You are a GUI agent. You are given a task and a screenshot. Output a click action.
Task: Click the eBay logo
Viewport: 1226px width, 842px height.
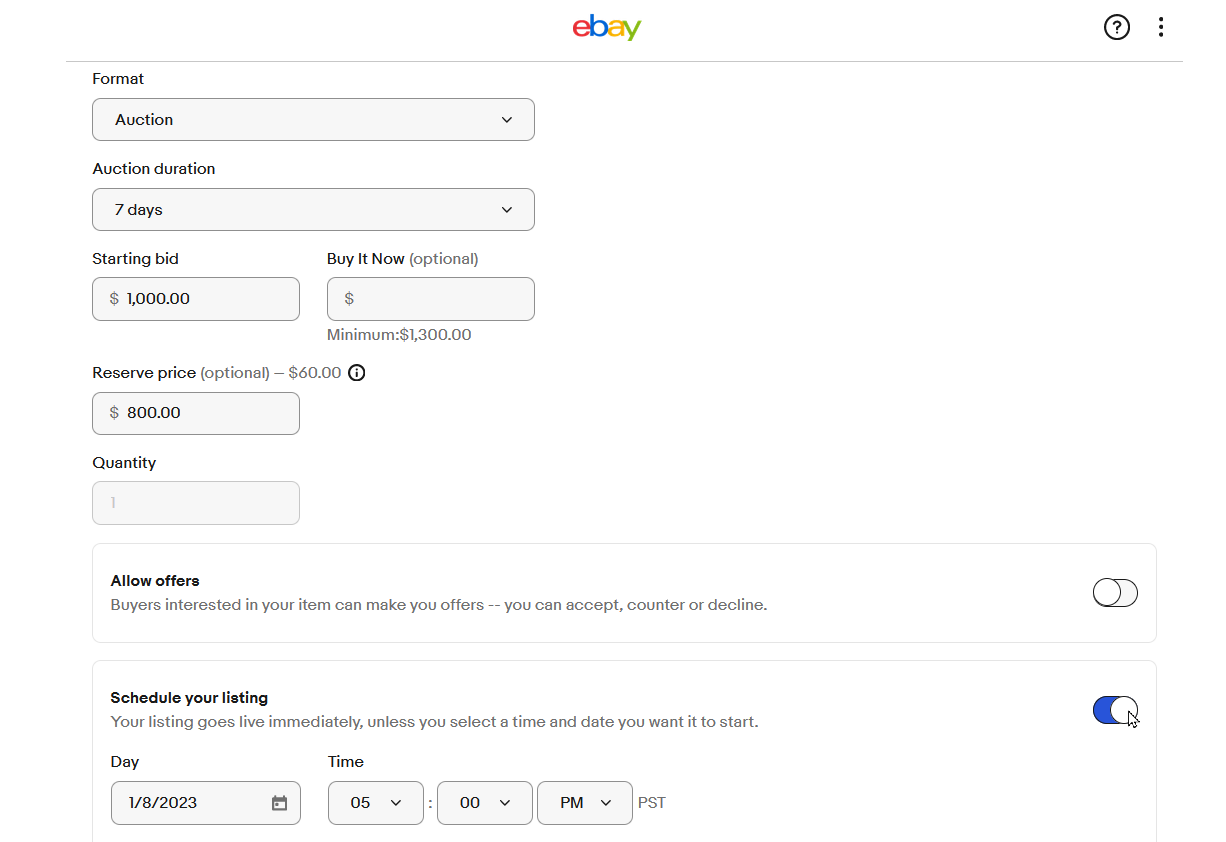(606, 28)
